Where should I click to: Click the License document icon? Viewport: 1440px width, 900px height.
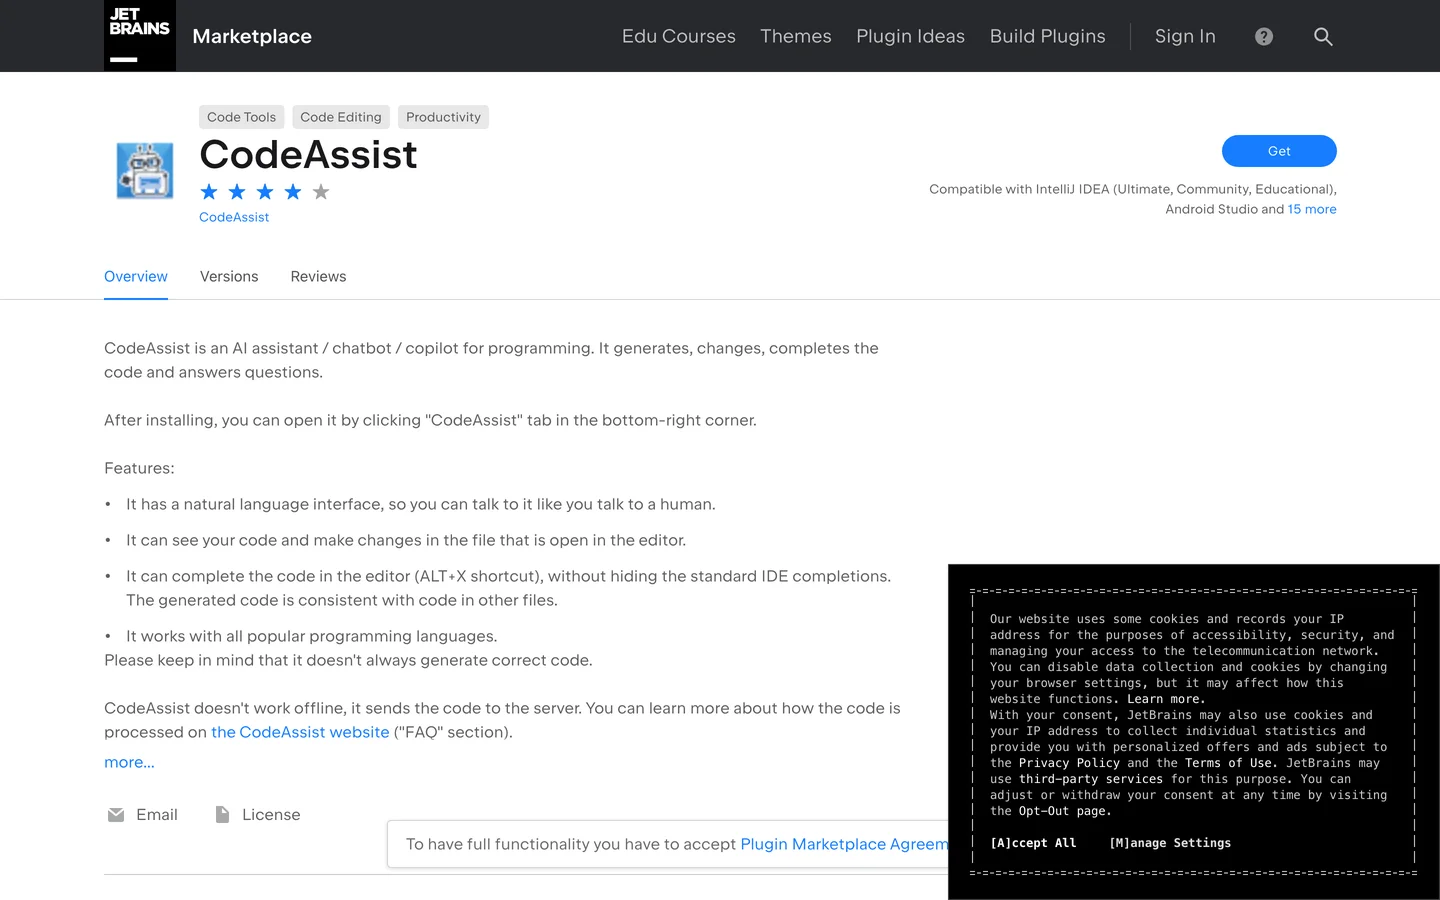222,815
